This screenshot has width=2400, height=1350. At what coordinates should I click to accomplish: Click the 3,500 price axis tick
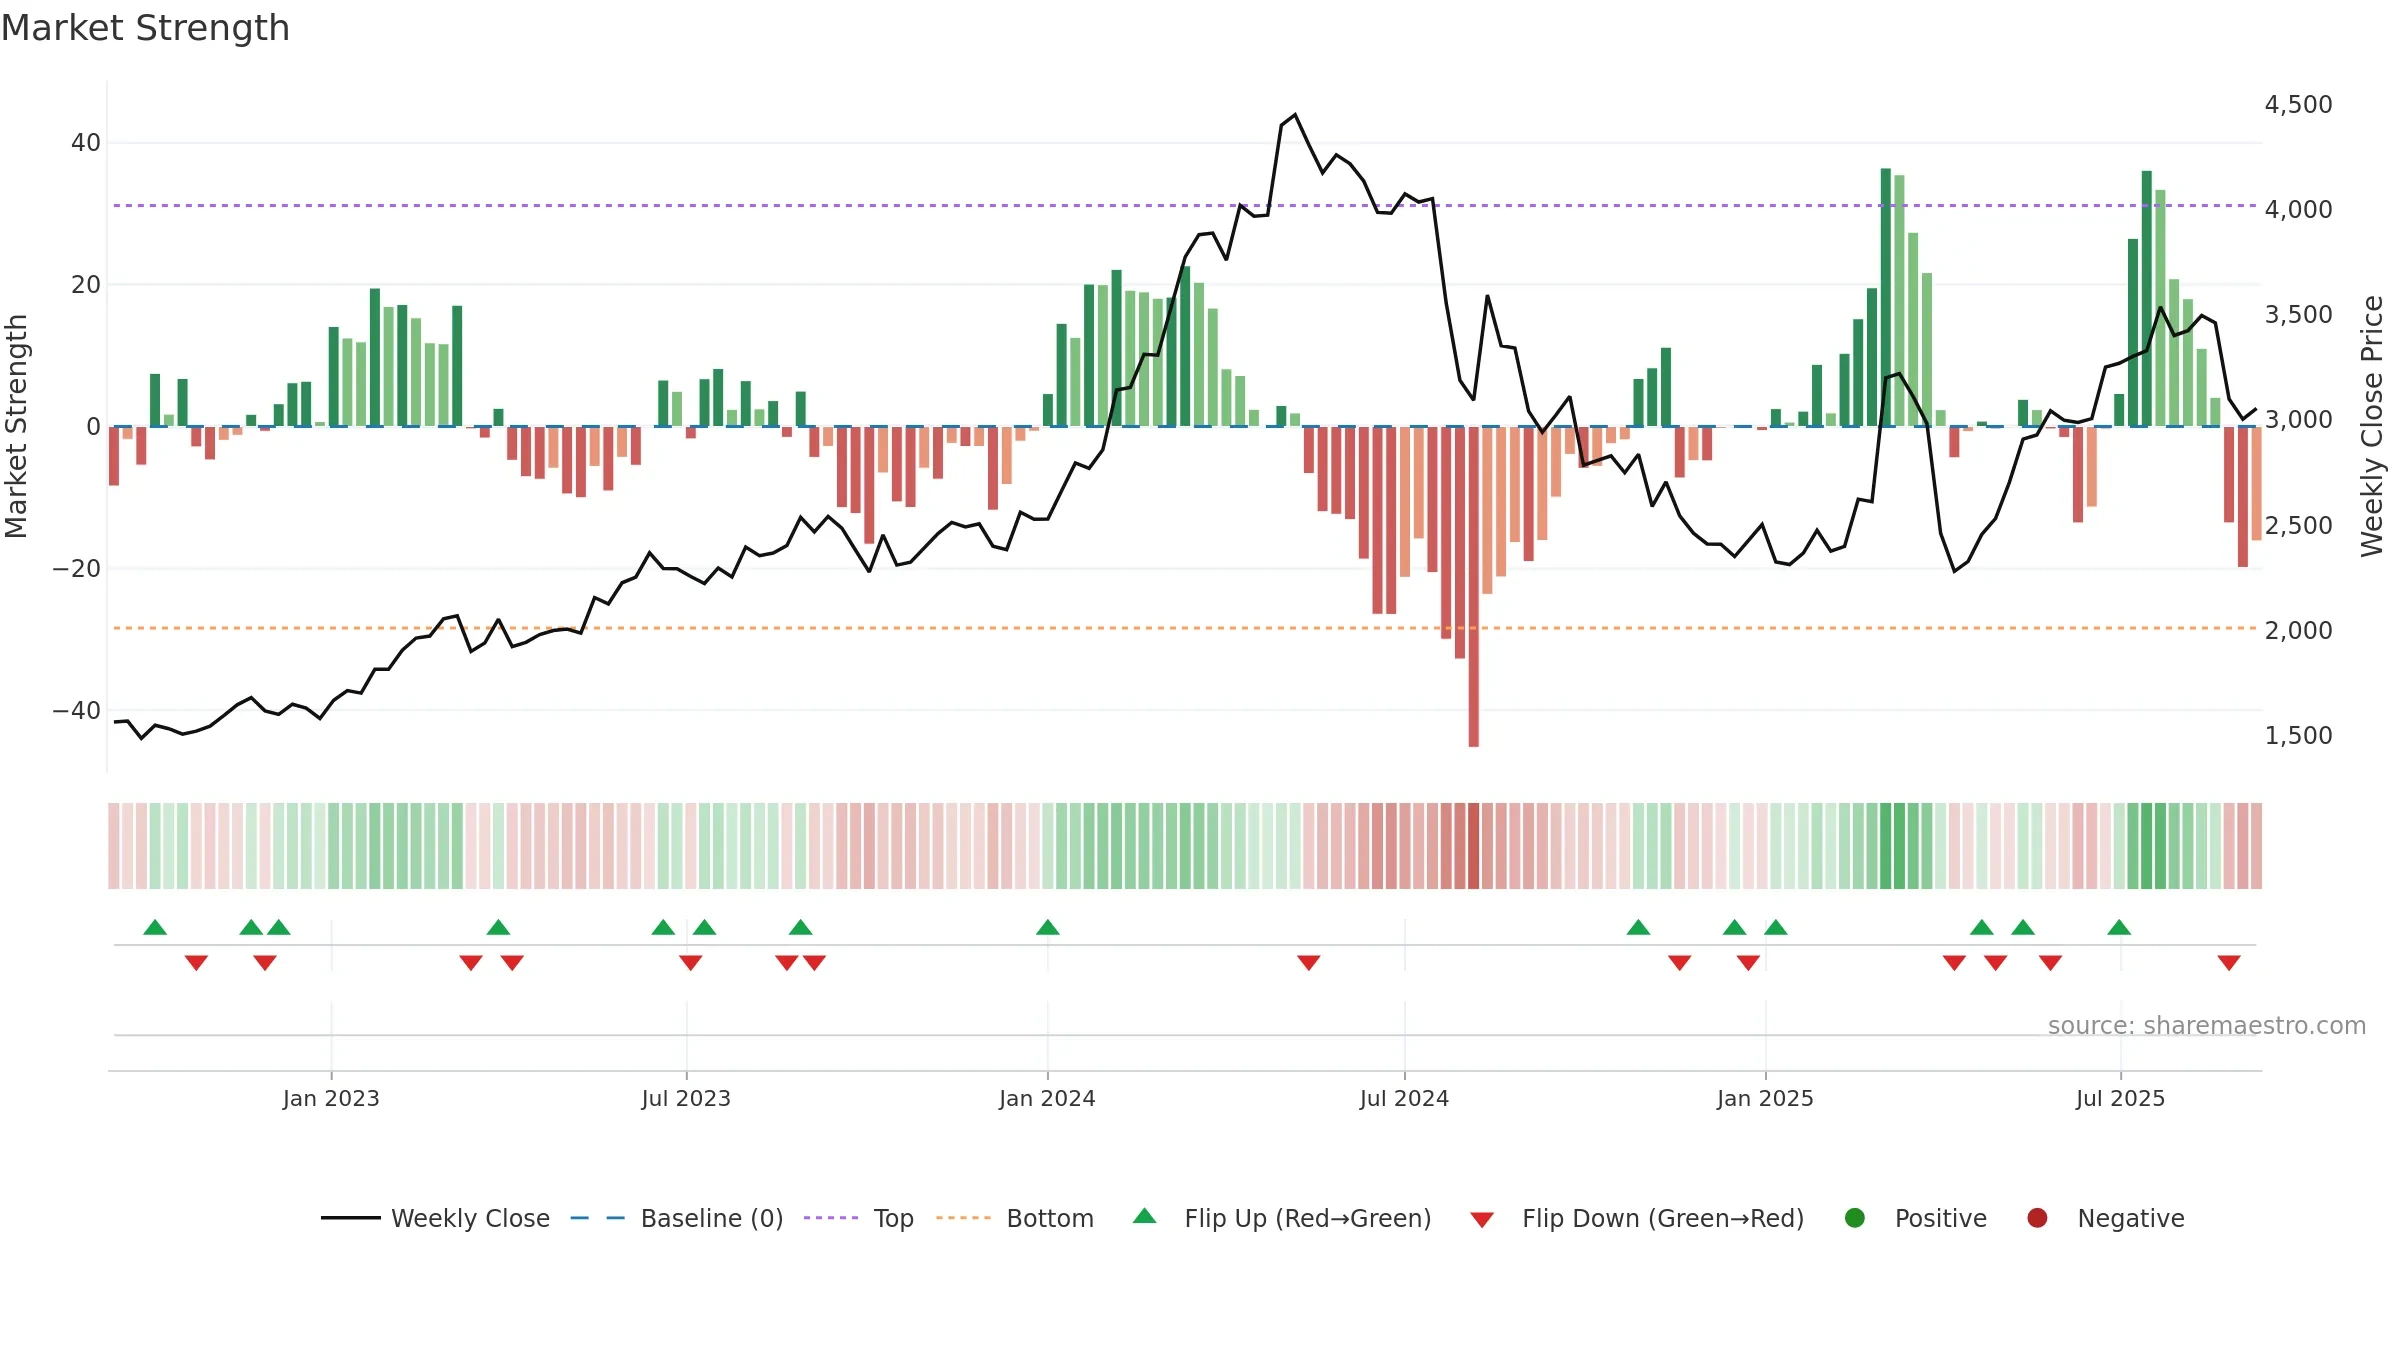pyautogui.click(x=2298, y=315)
